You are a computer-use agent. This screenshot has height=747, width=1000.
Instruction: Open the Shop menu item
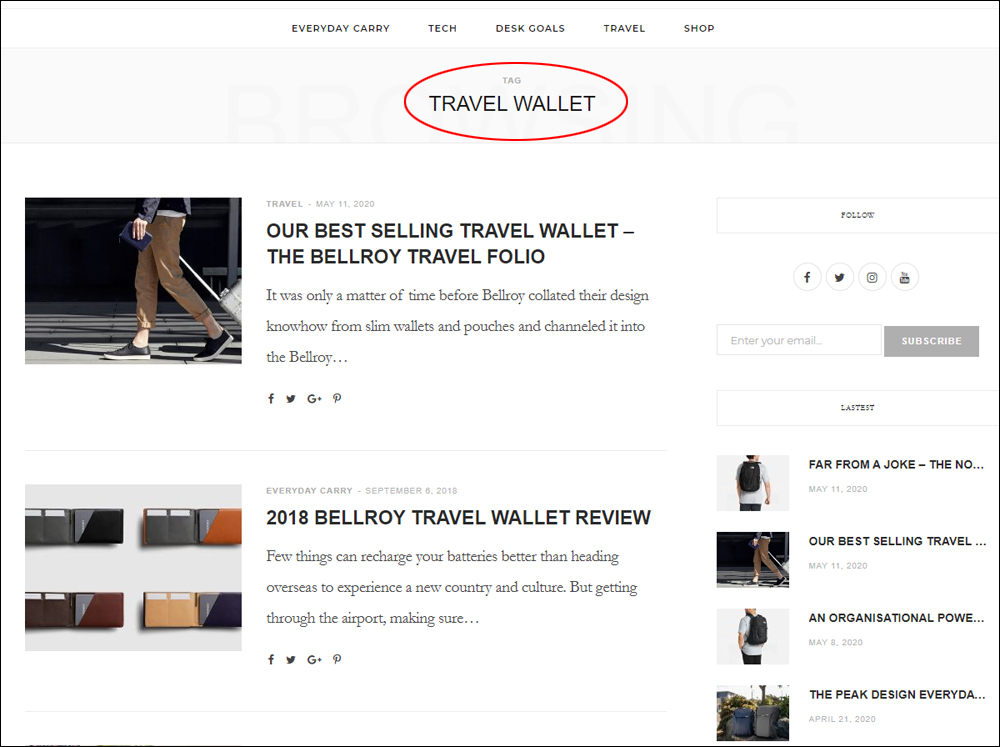coord(699,28)
